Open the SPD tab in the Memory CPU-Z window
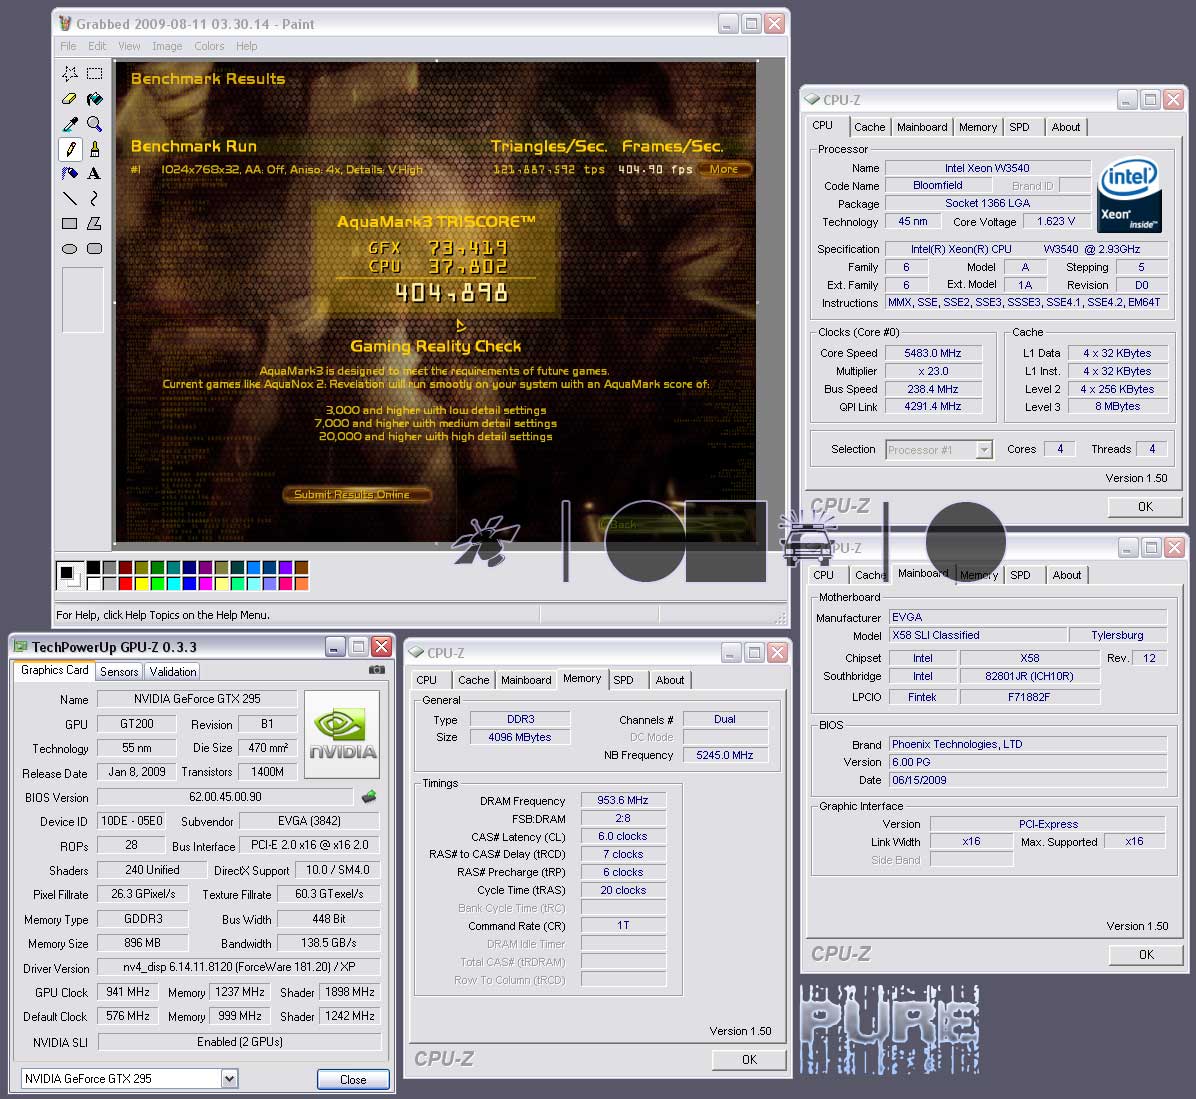Image resolution: width=1196 pixels, height=1099 pixels. pyautogui.click(x=623, y=680)
